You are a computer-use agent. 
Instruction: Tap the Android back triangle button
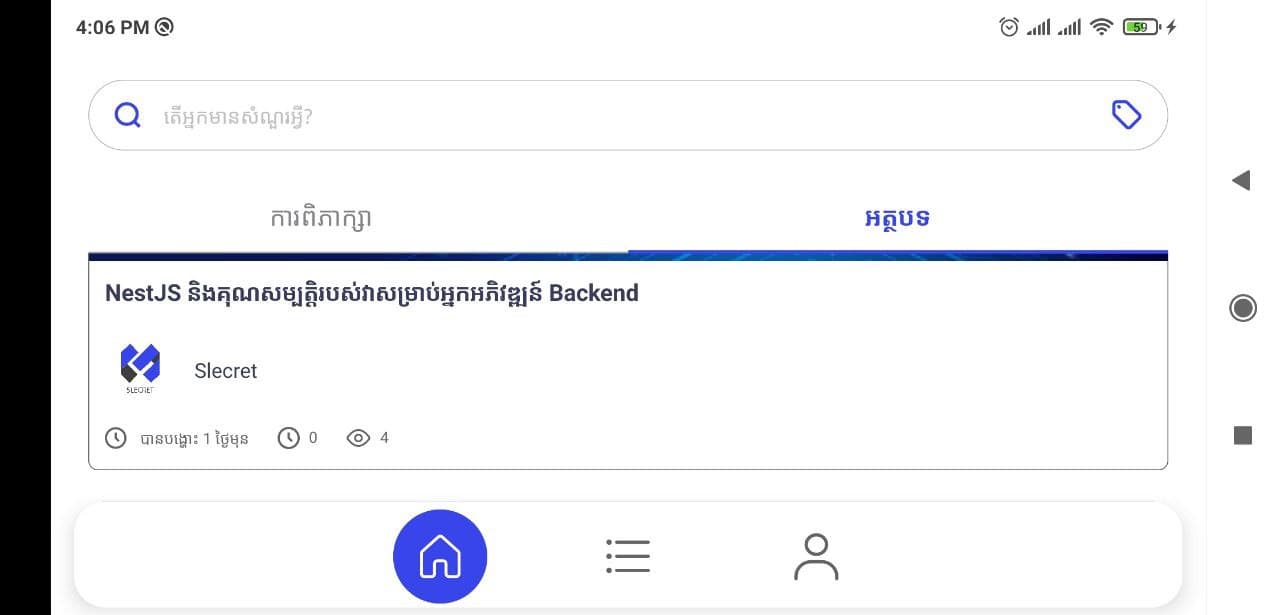pyautogui.click(x=1241, y=181)
